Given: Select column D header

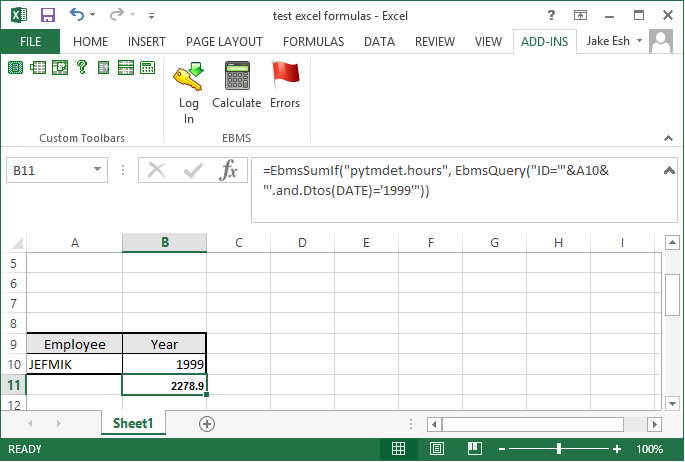Looking at the screenshot, I should [302, 243].
